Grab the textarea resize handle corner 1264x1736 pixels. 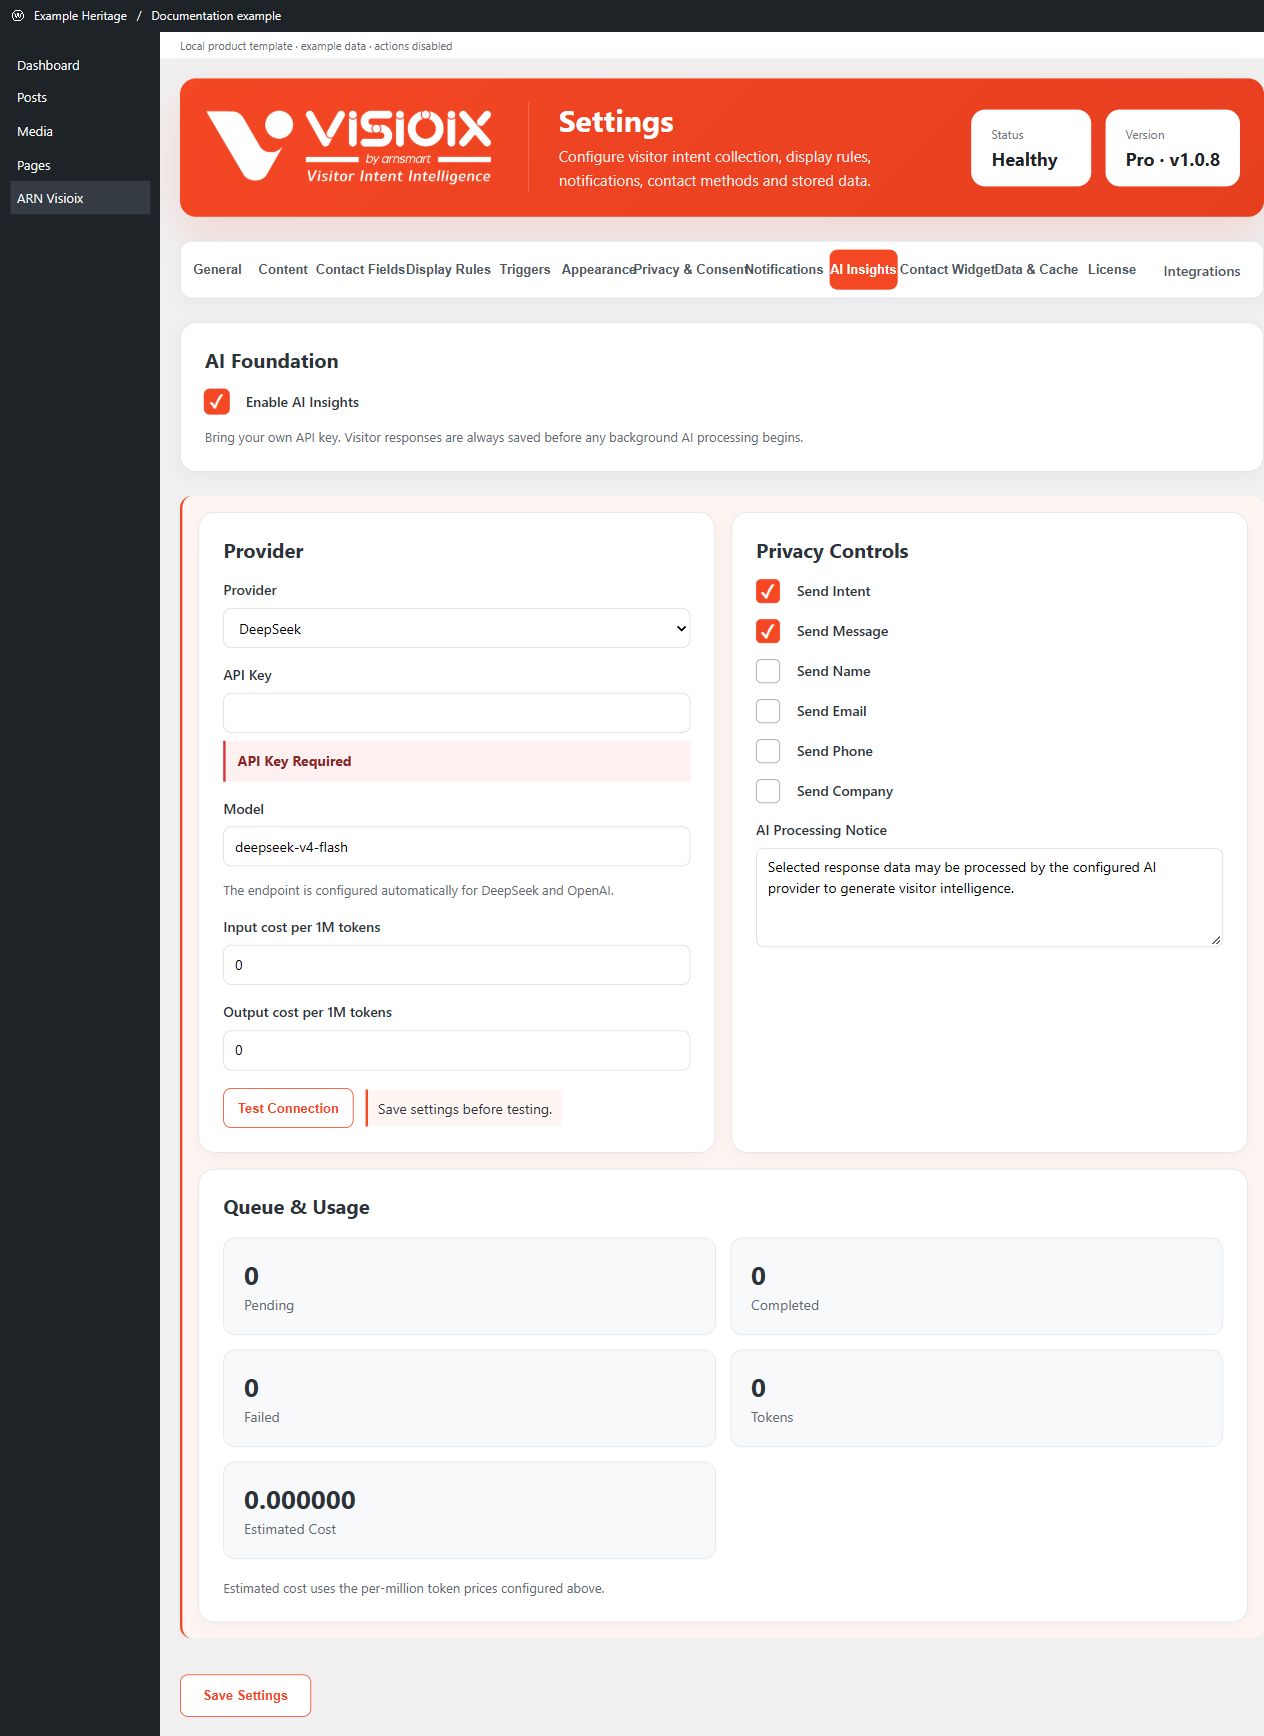click(1216, 940)
